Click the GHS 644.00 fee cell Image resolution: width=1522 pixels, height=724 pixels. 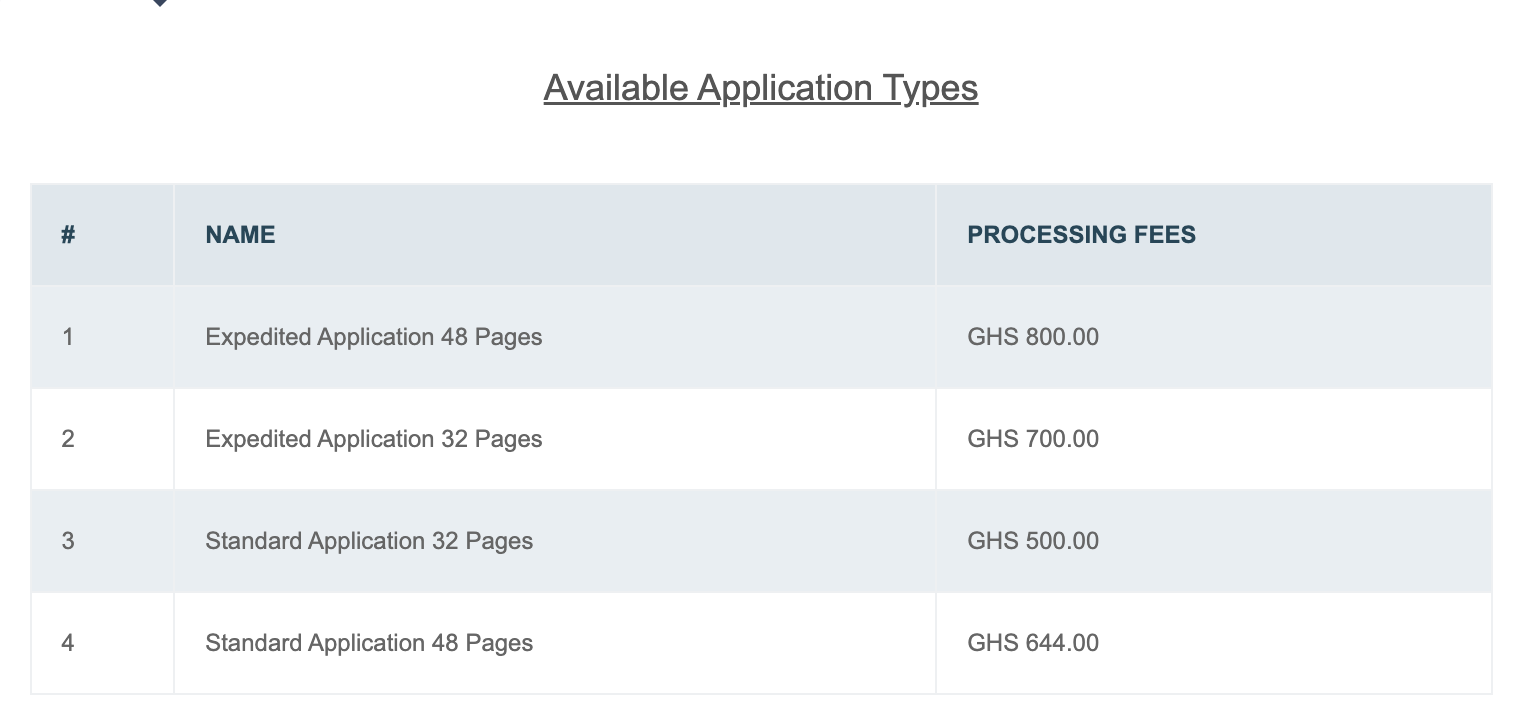point(1032,643)
